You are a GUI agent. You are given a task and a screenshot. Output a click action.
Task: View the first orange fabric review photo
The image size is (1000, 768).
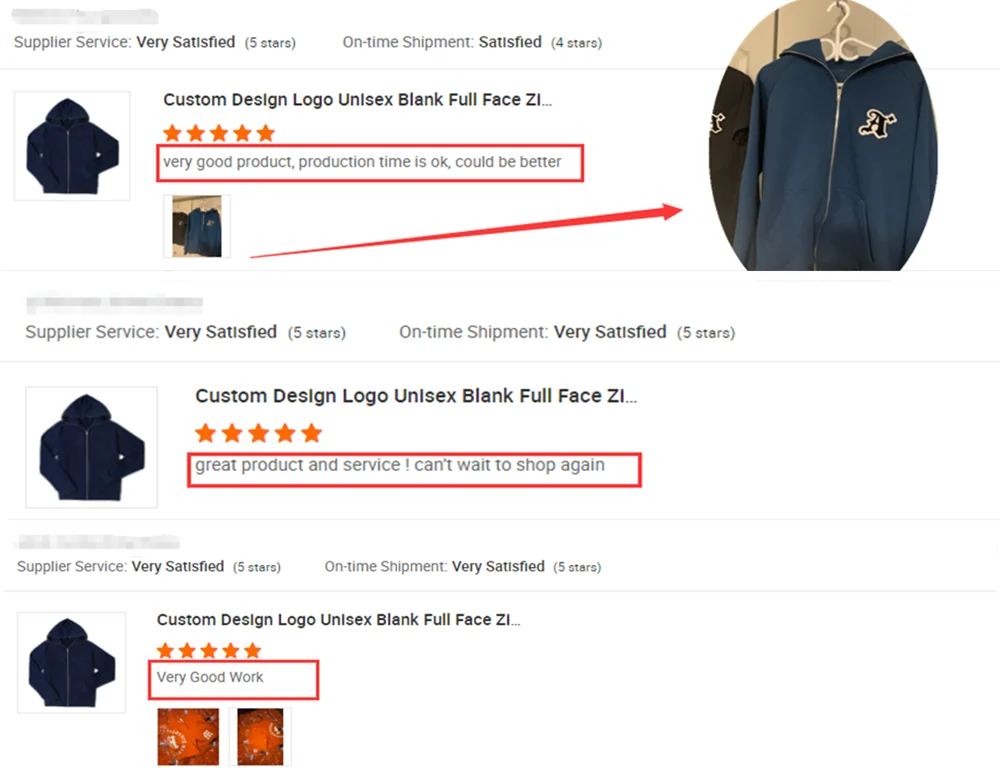click(188, 737)
